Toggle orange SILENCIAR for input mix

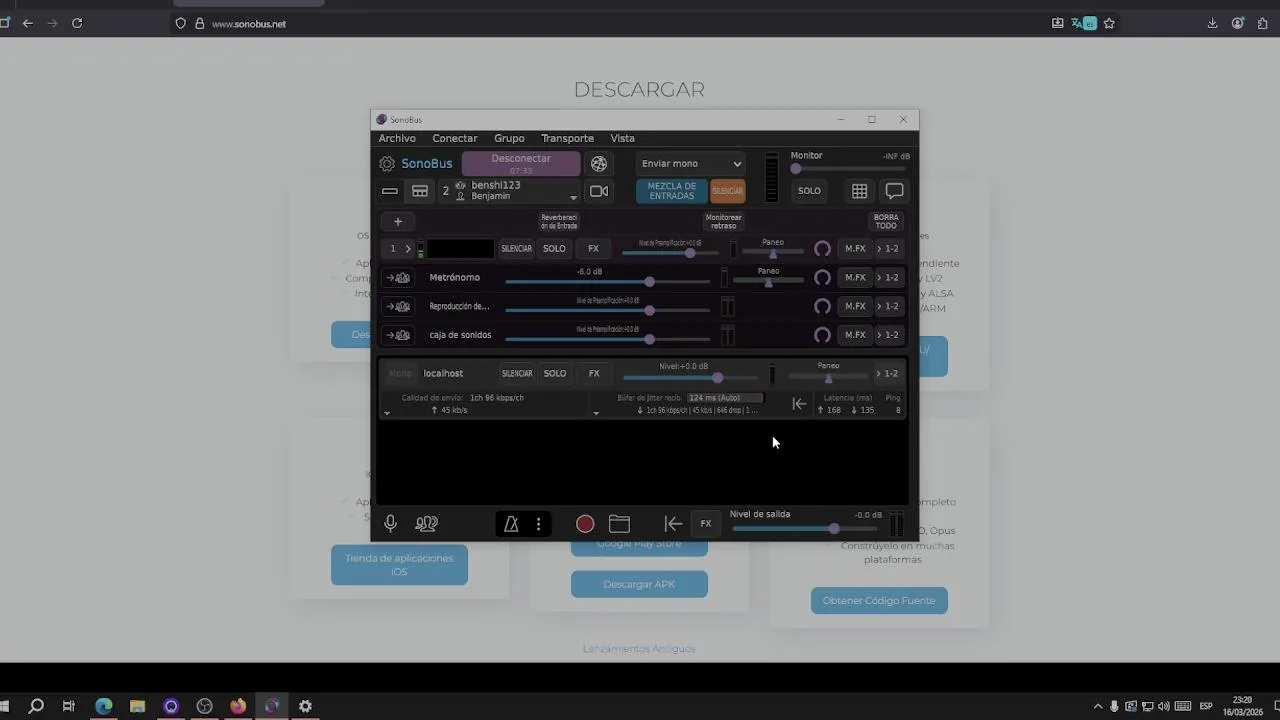pos(727,191)
